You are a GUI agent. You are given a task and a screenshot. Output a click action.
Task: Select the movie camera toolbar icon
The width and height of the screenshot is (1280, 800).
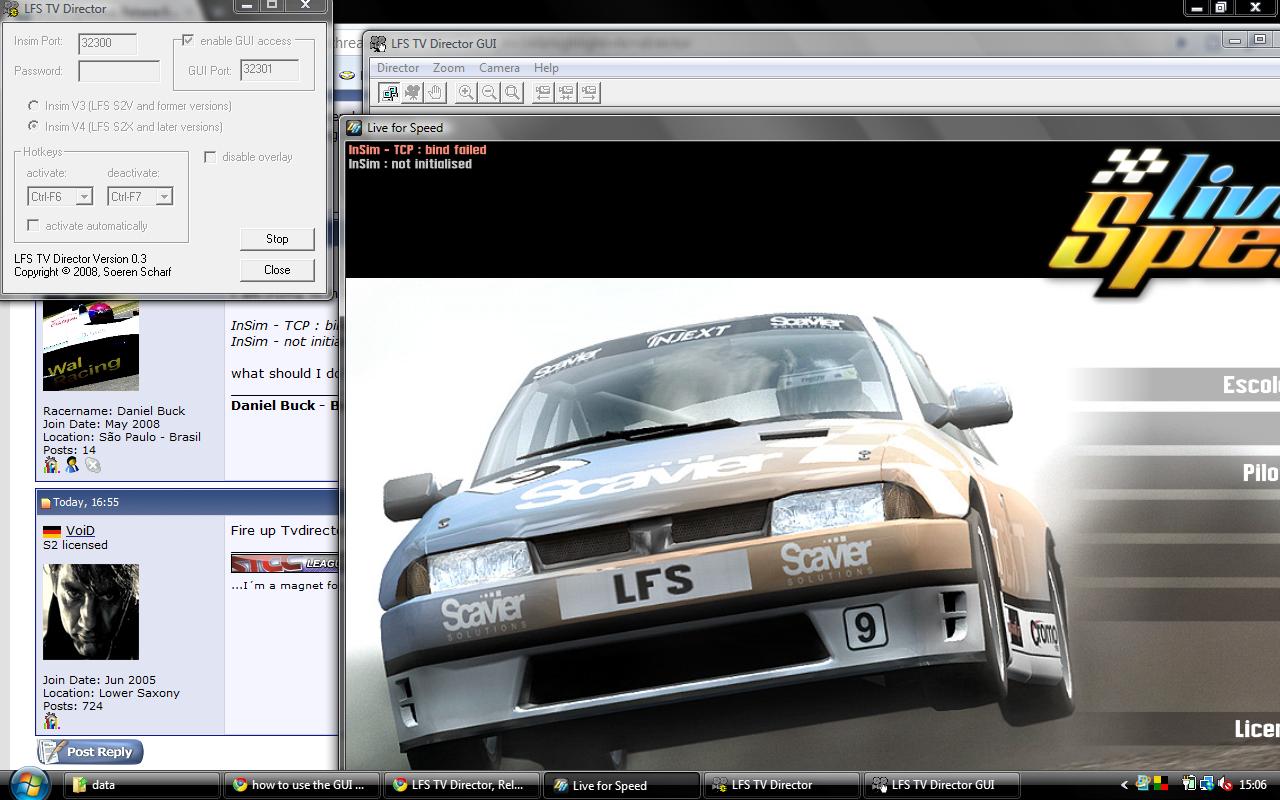412,92
